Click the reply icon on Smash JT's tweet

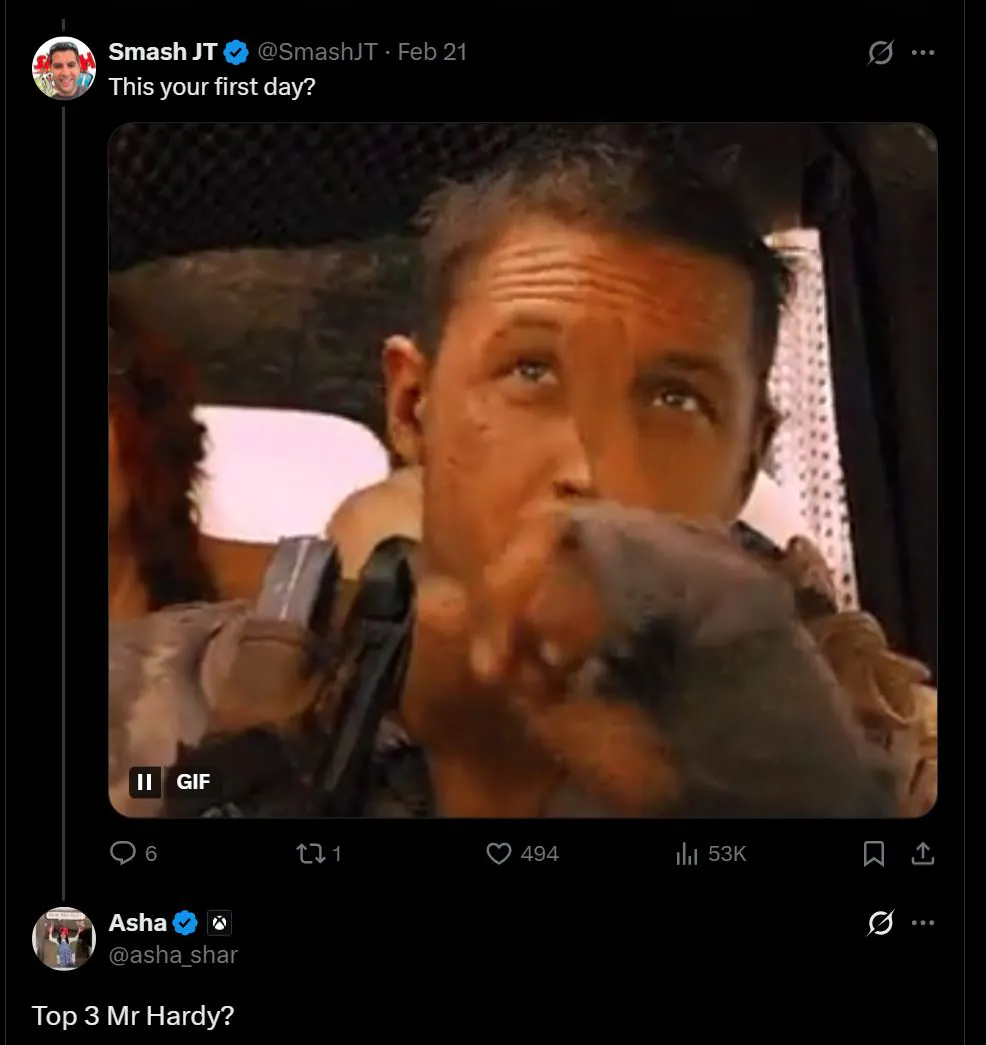(122, 853)
